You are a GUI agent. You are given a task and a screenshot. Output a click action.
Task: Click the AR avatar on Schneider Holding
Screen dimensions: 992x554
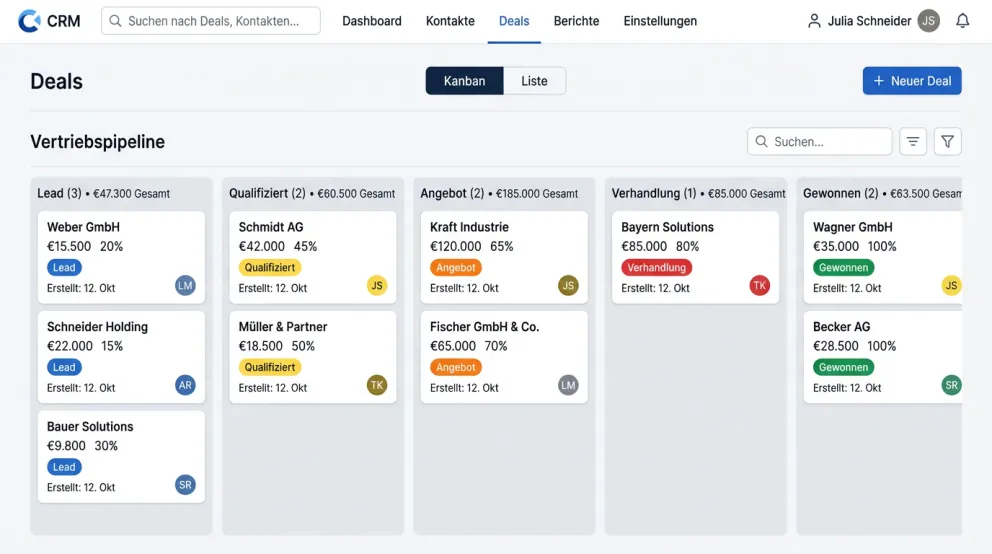coord(185,385)
